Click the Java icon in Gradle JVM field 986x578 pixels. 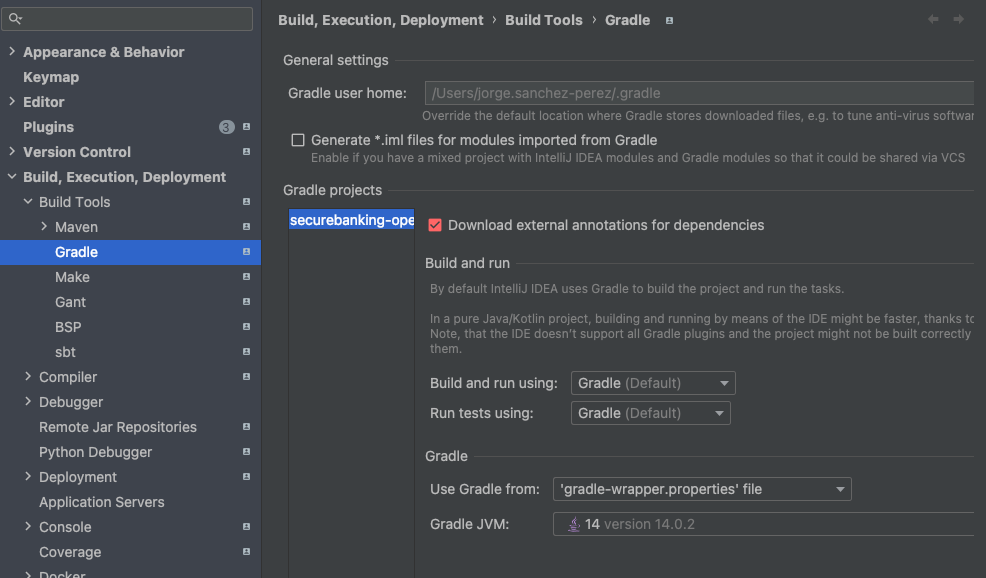click(573, 524)
